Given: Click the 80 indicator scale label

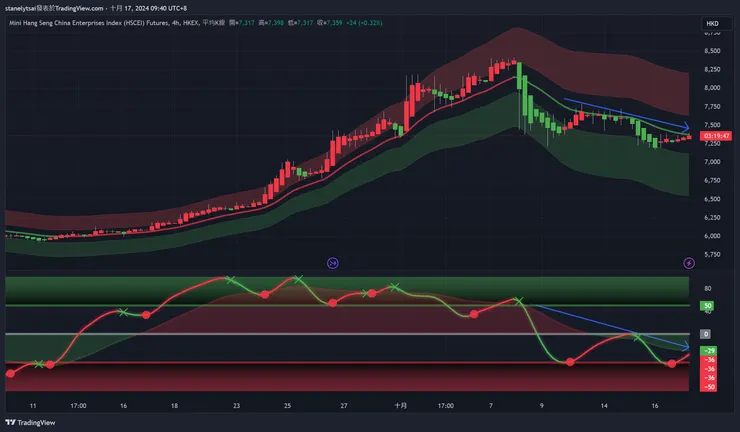Looking at the screenshot, I should [707, 288].
